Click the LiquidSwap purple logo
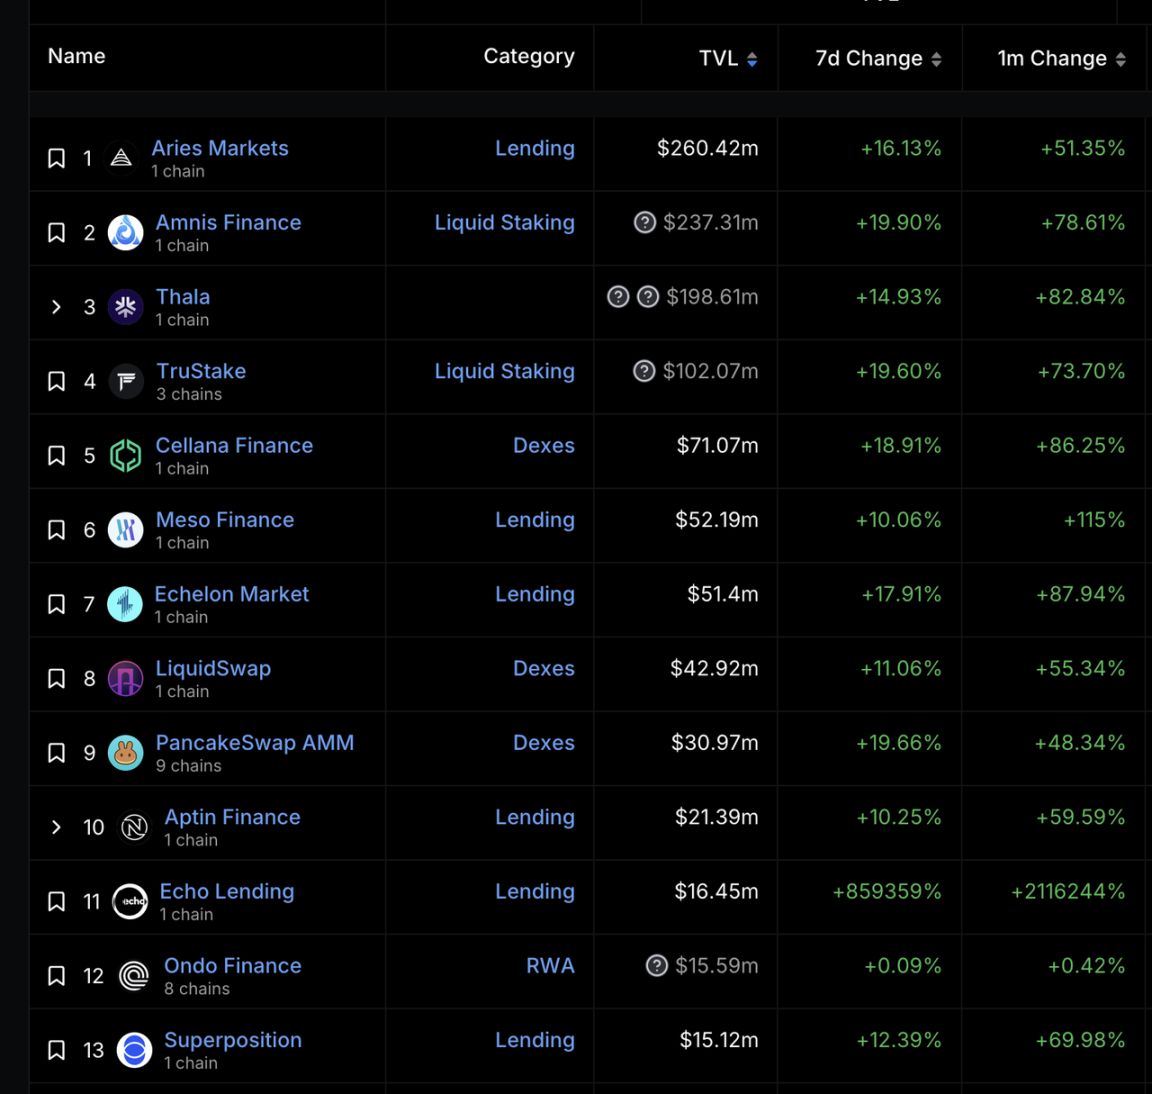The width and height of the screenshot is (1152, 1094). click(x=126, y=678)
